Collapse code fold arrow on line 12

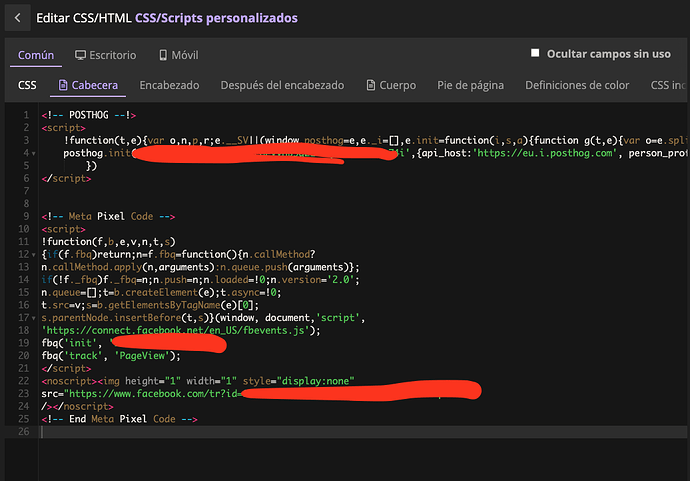(33, 255)
